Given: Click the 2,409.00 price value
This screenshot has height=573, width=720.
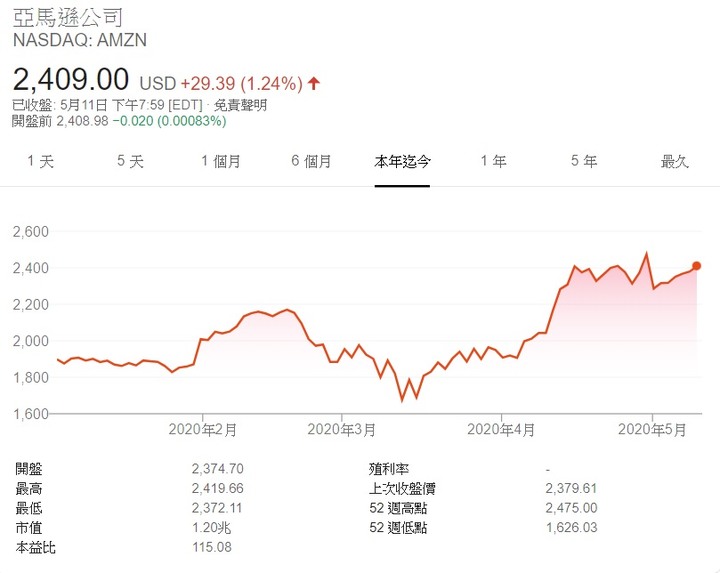Looking at the screenshot, I should tap(71, 79).
